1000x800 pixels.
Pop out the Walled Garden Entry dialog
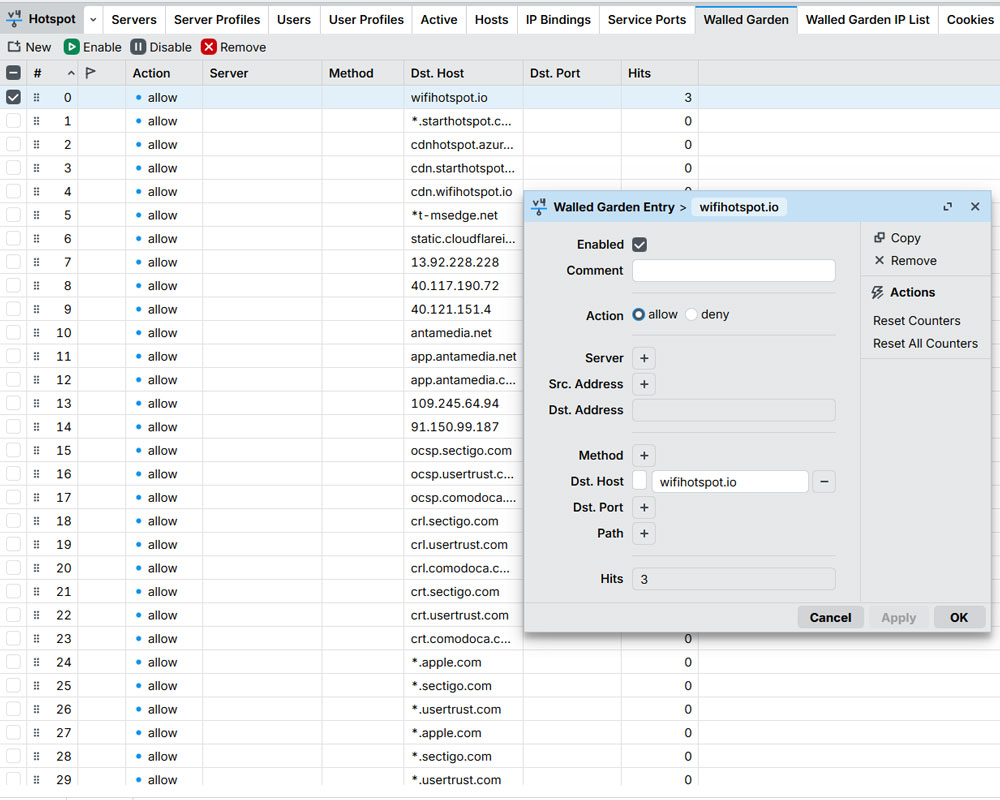[x=947, y=207]
